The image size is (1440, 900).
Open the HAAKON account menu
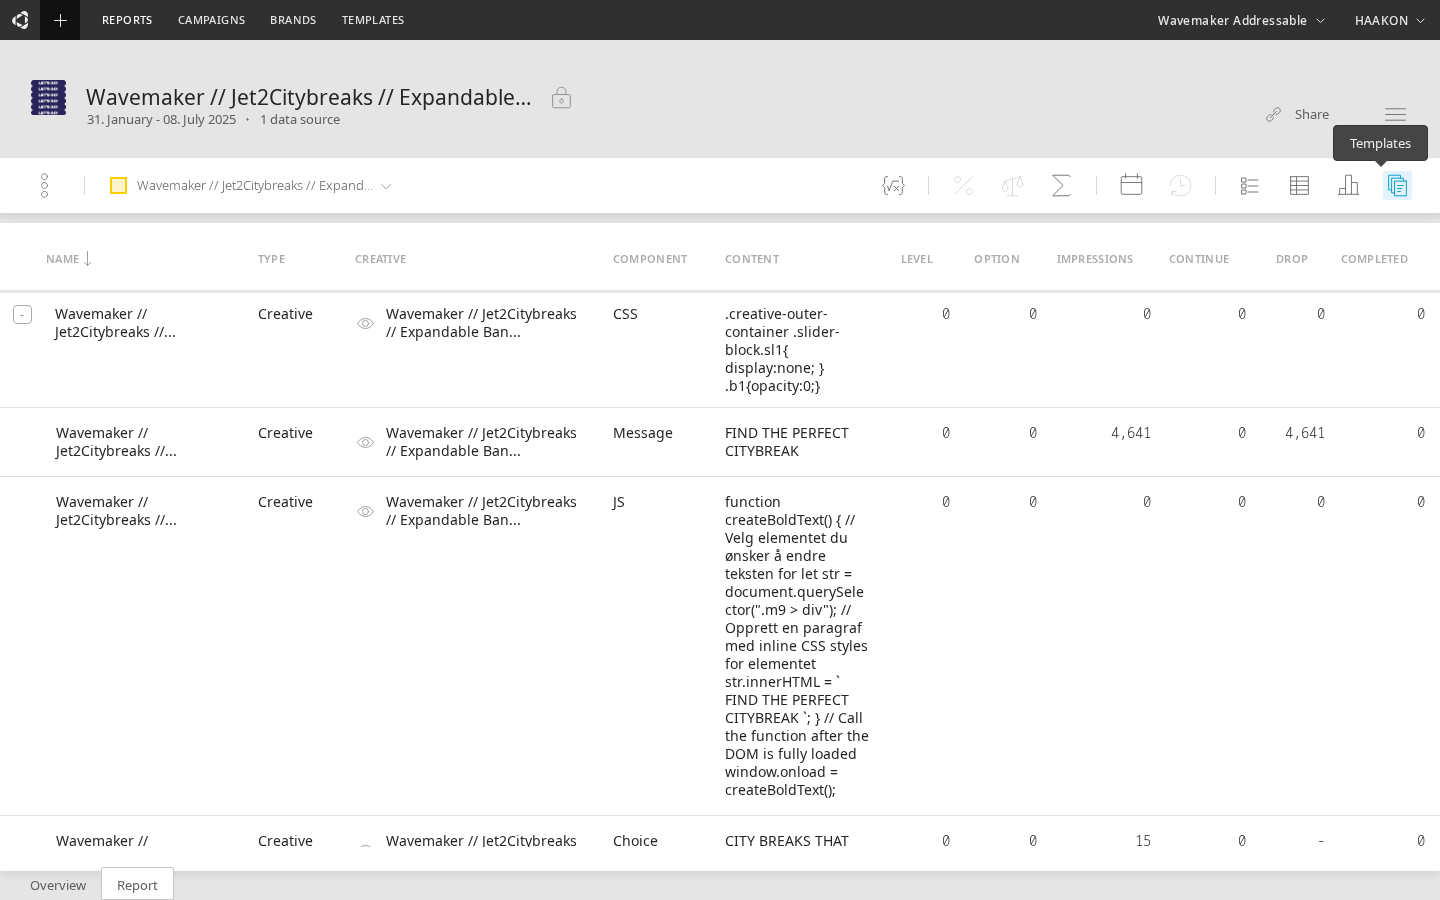point(1390,20)
